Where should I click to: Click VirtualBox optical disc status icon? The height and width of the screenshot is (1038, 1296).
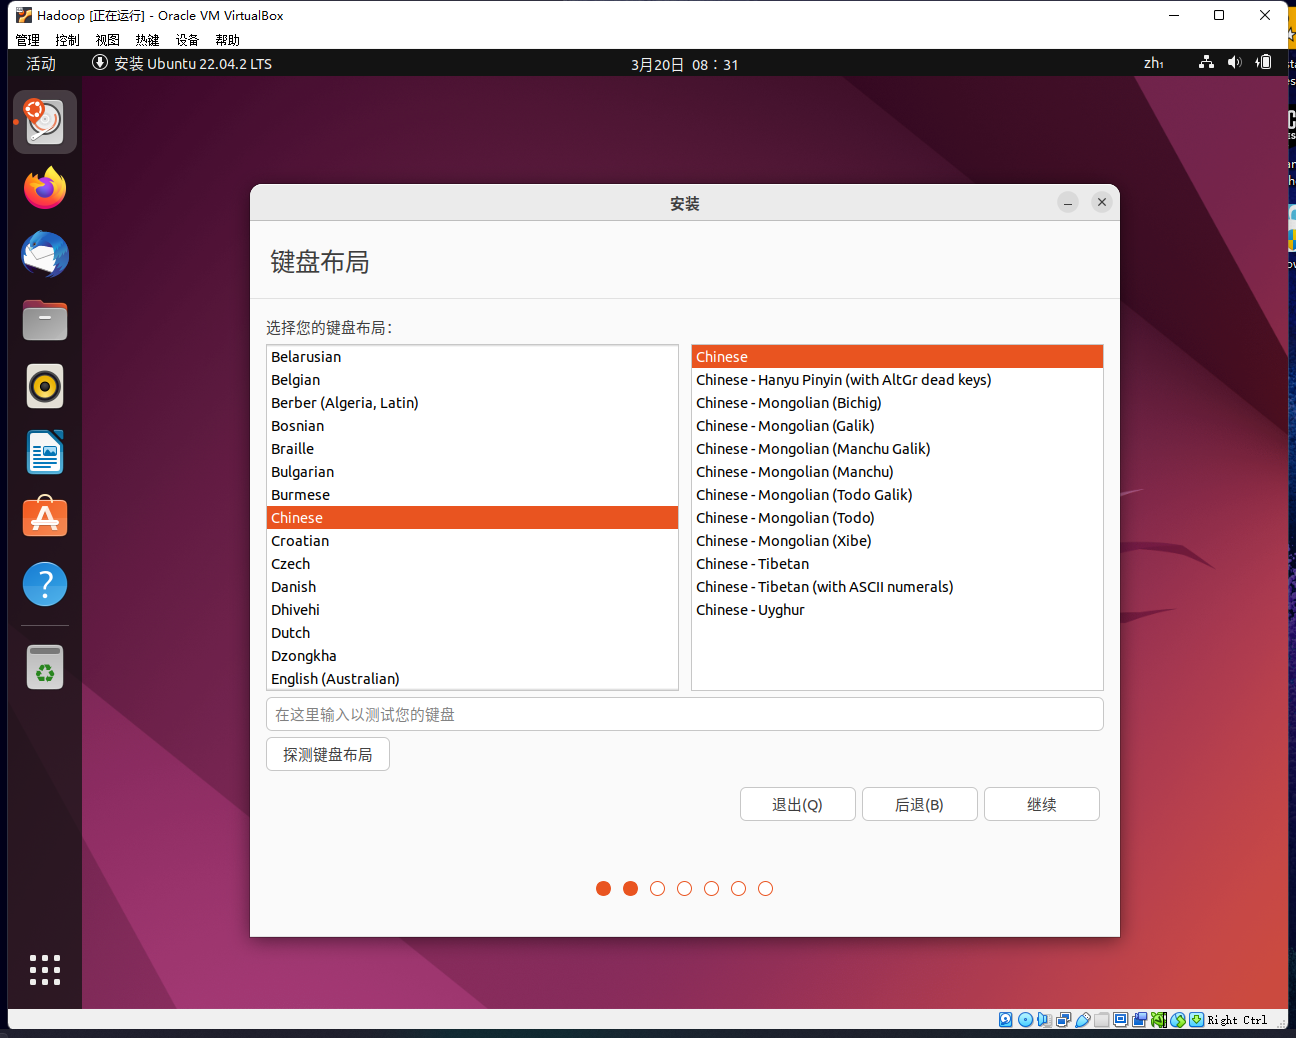[x=1025, y=1020]
